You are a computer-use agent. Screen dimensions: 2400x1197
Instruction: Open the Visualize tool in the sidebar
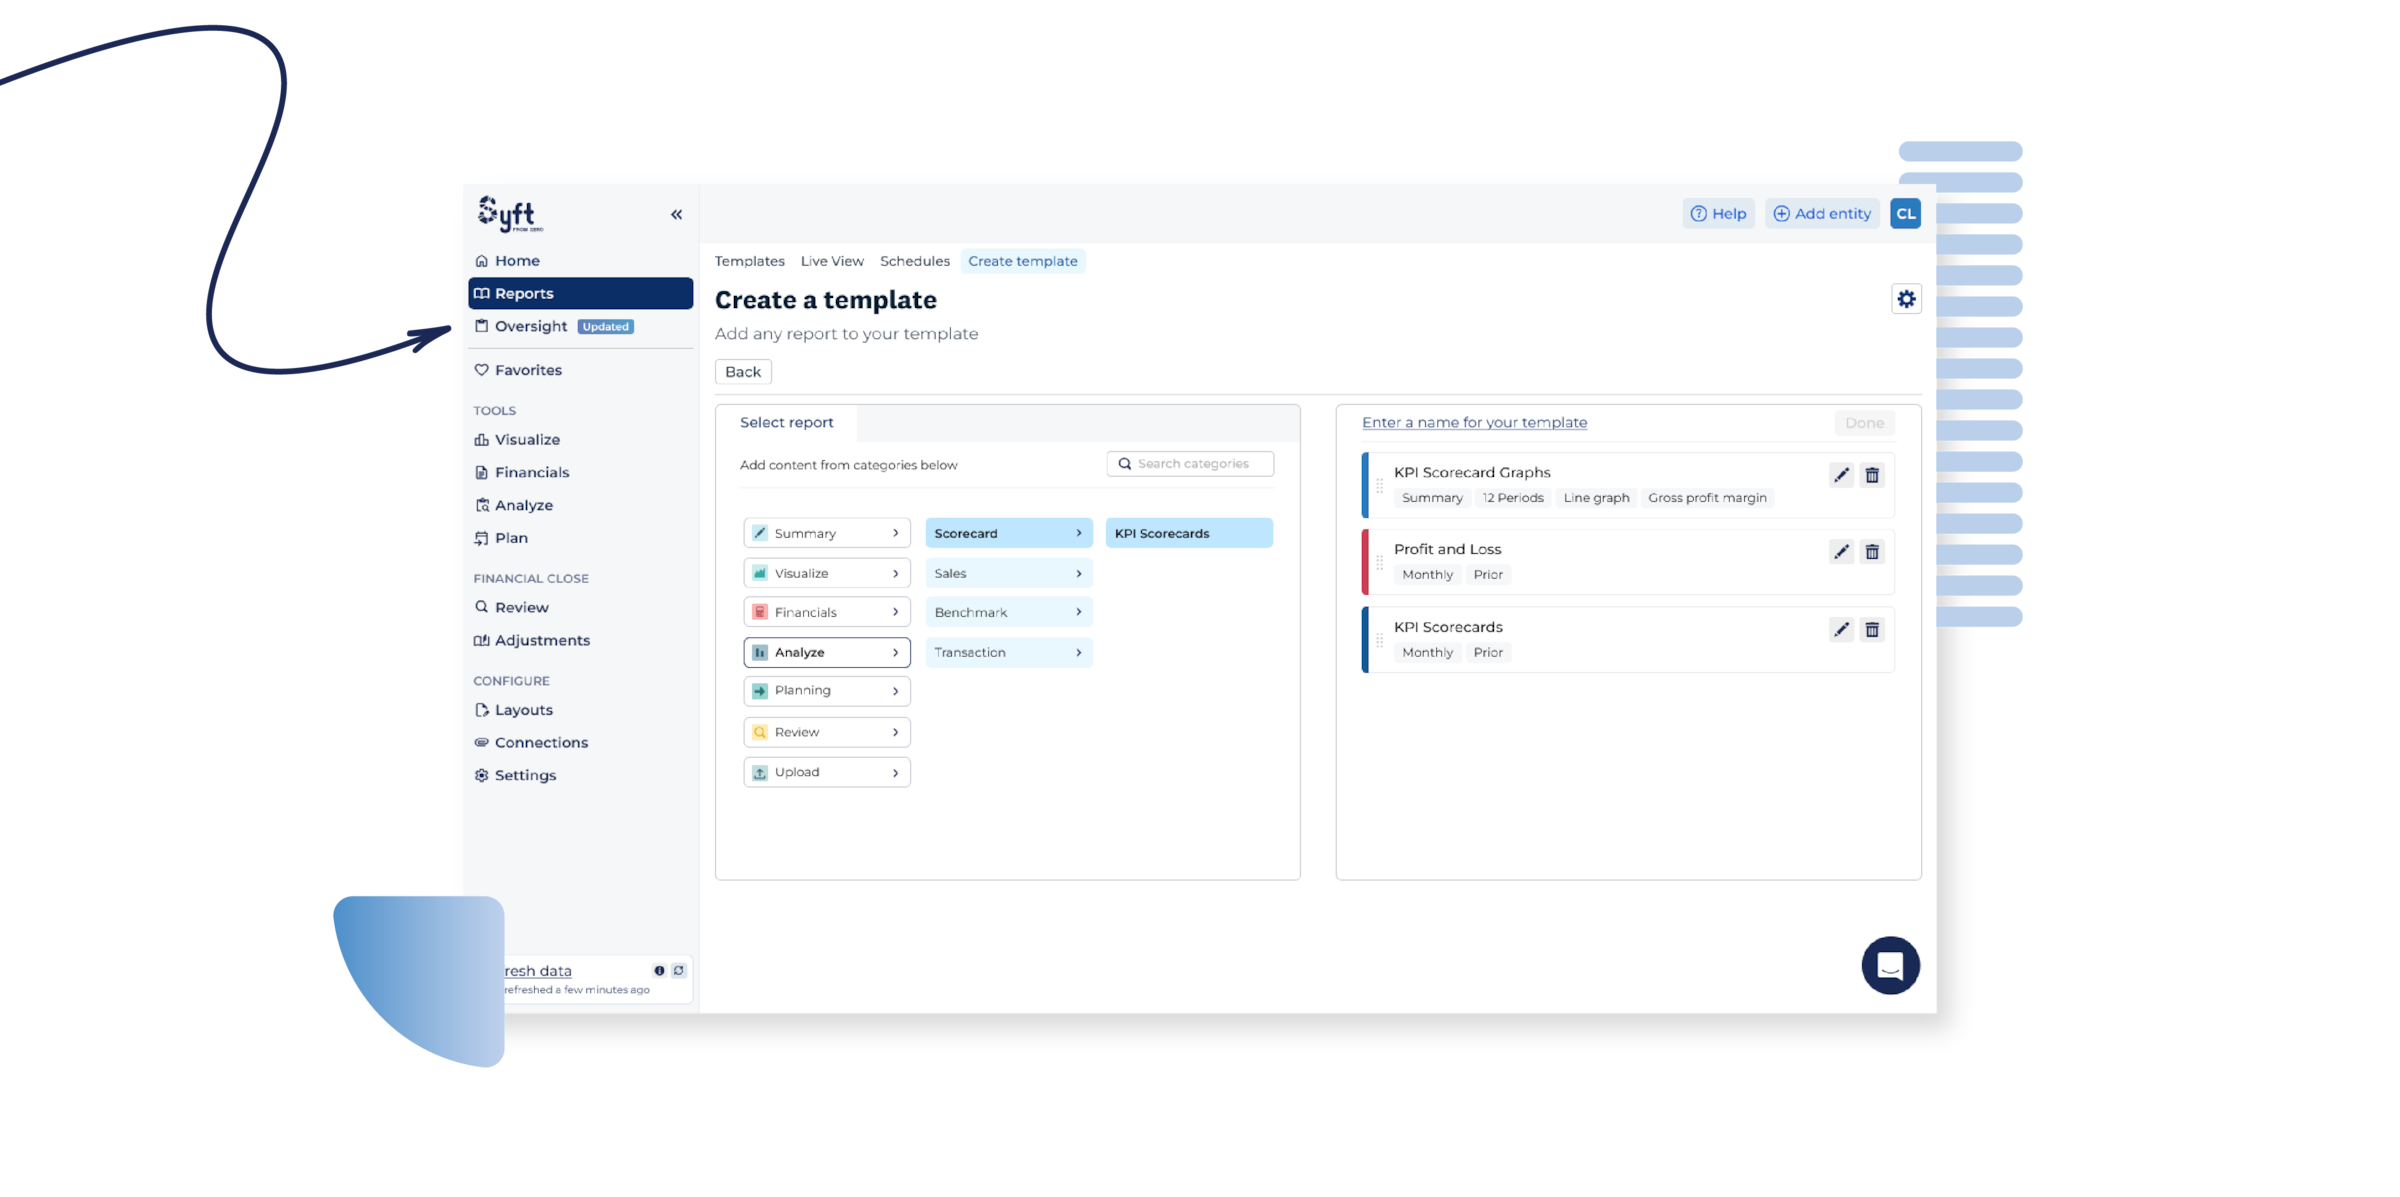pos(580,439)
